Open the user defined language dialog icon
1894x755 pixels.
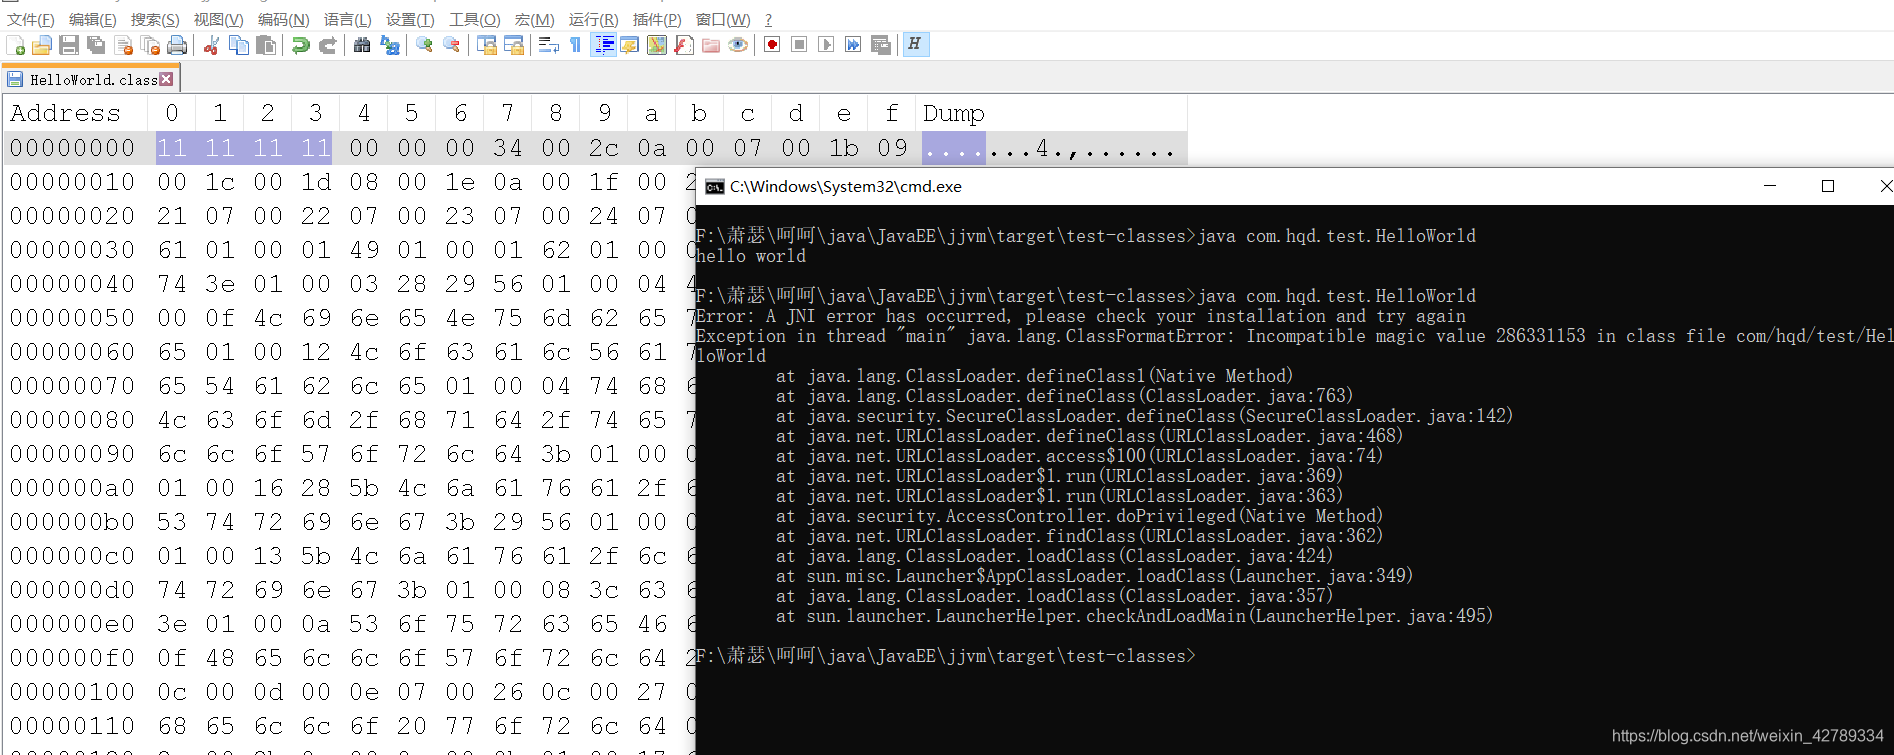click(x=630, y=45)
